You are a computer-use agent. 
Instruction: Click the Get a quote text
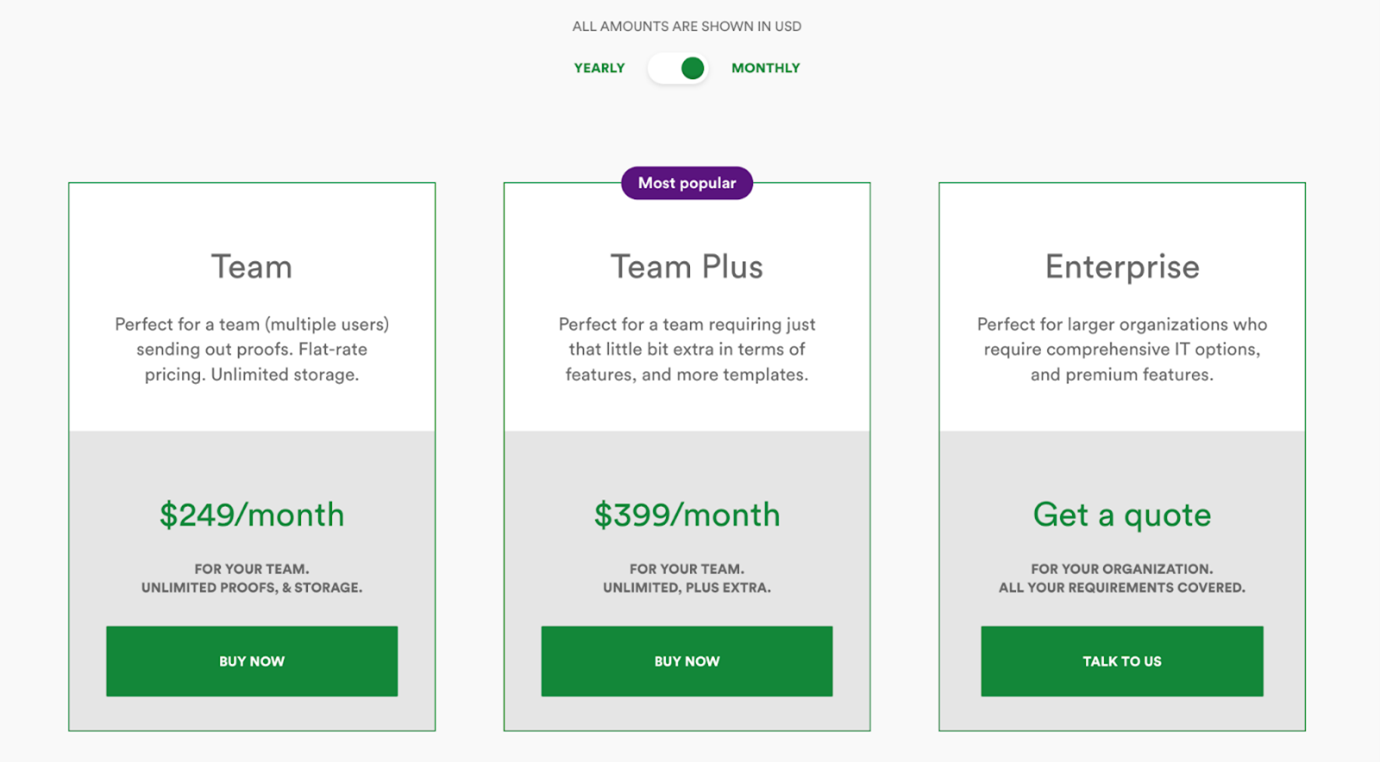(1121, 512)
